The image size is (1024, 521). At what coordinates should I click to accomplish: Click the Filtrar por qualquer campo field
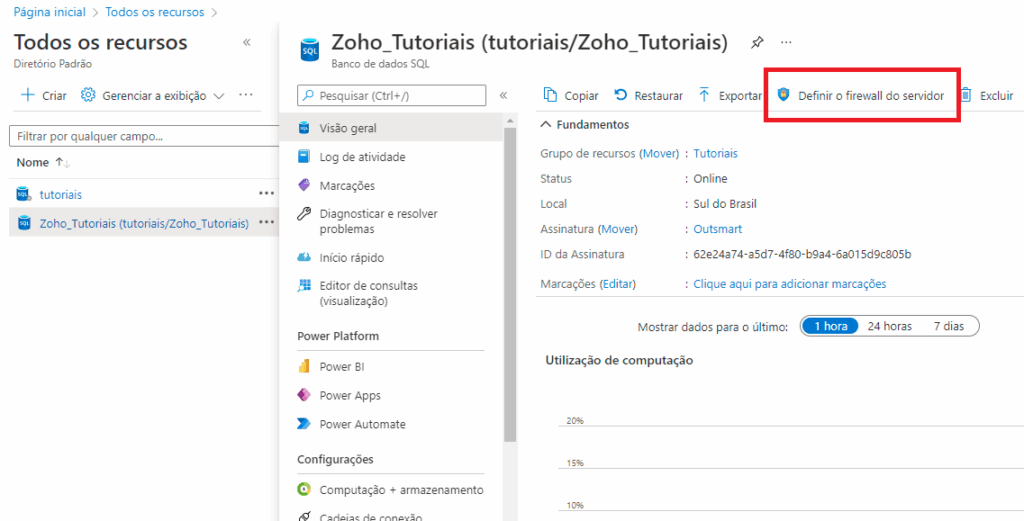coord(144,136)
